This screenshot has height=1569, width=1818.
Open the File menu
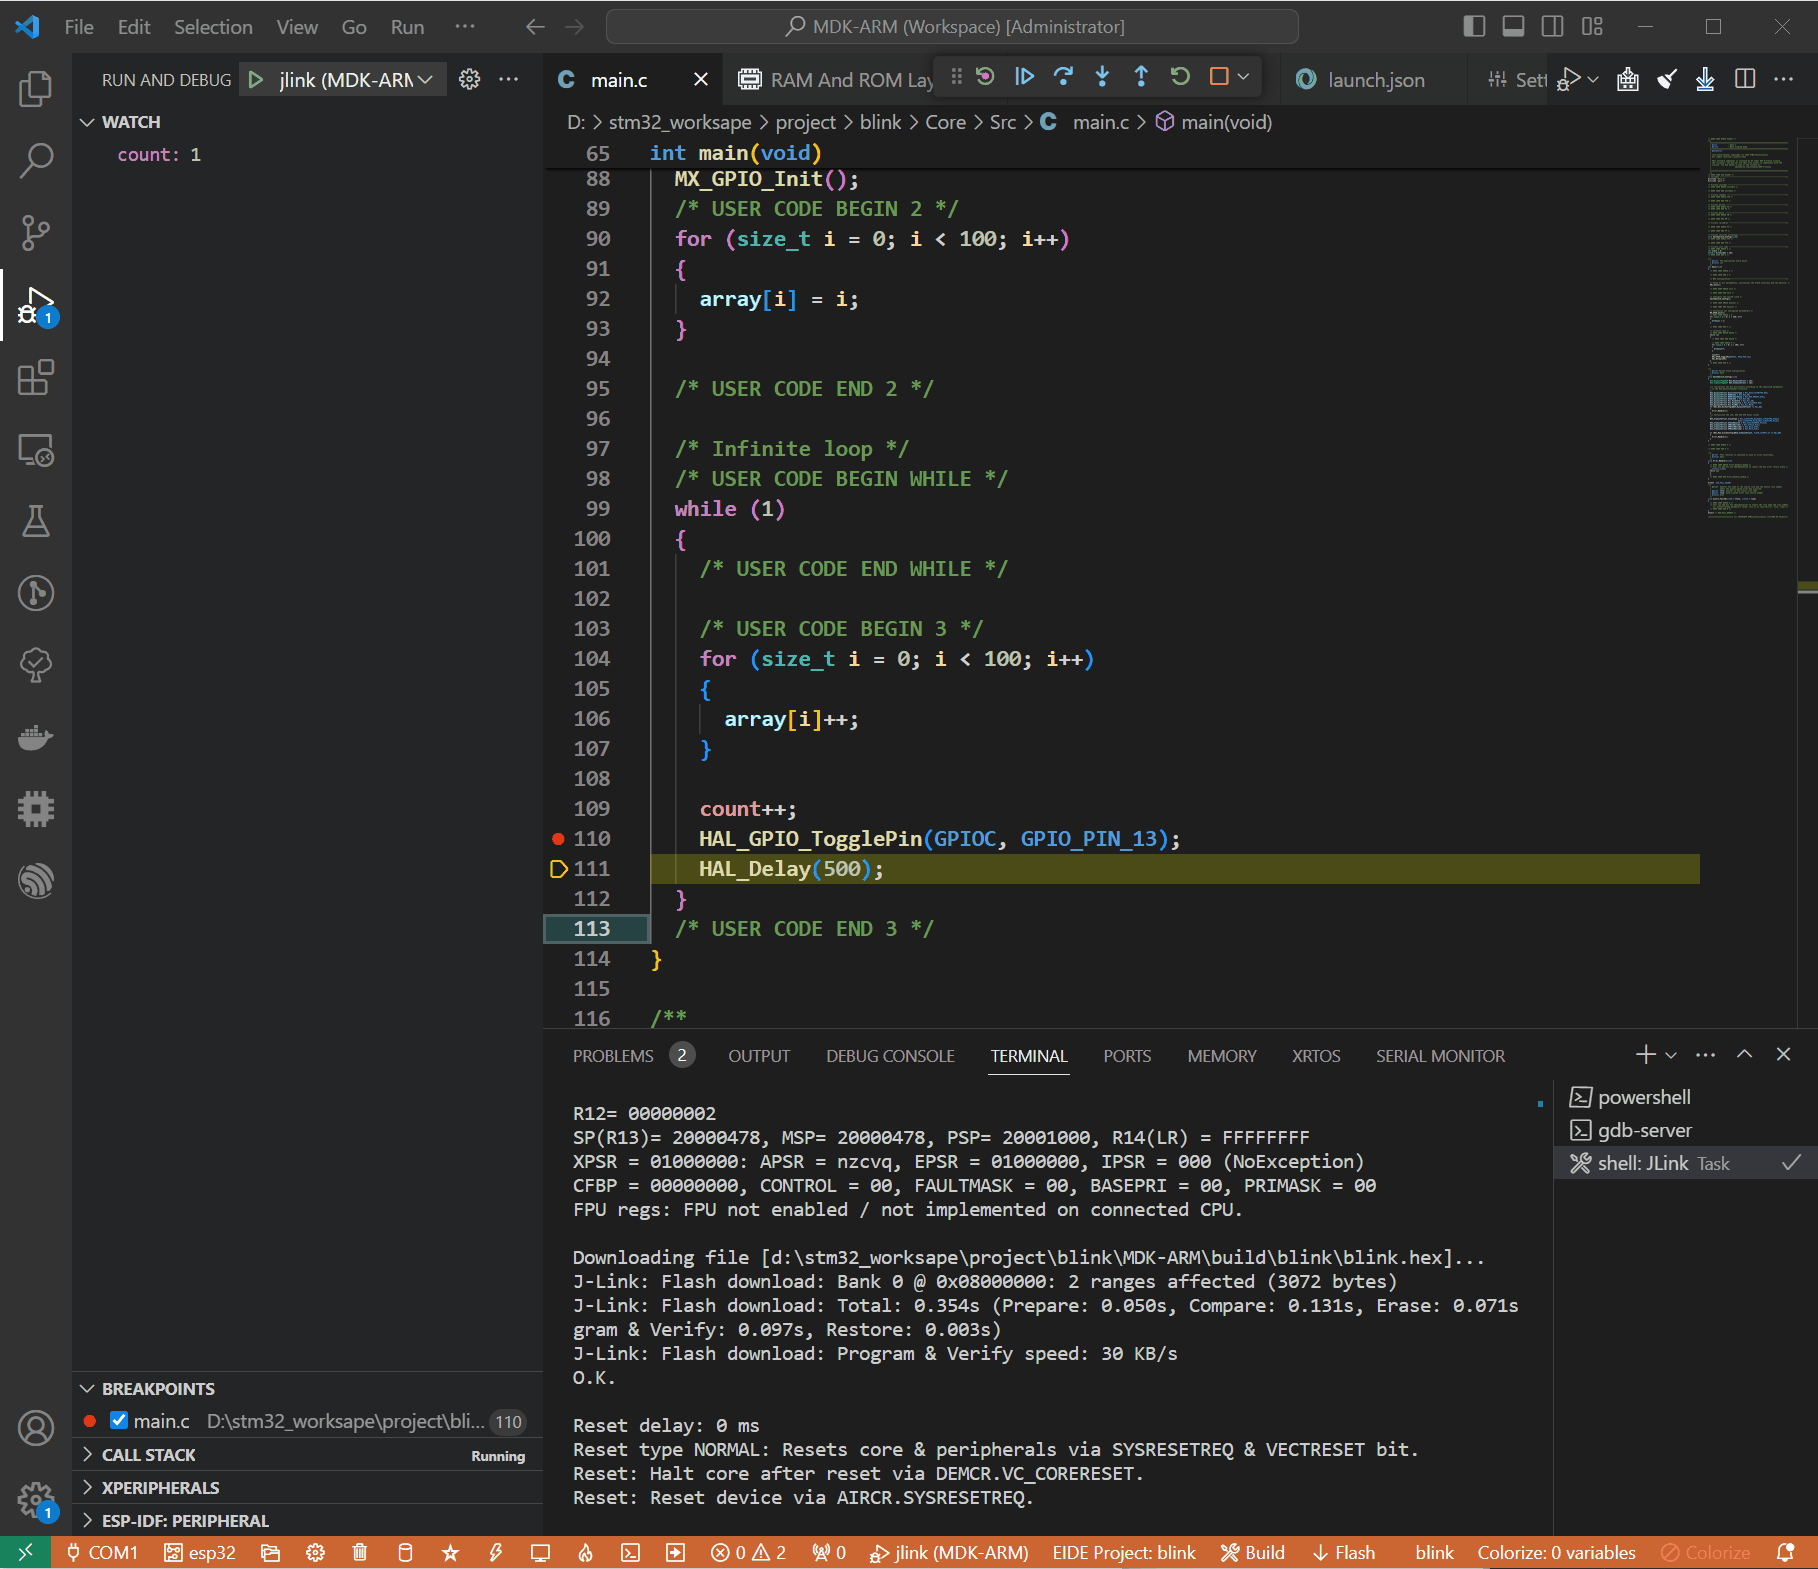pyautogui.click(x=79, y=27)
